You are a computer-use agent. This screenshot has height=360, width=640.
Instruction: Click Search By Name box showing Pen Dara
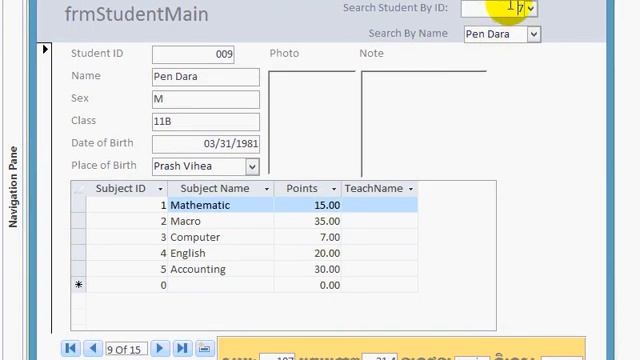(496, 34)
